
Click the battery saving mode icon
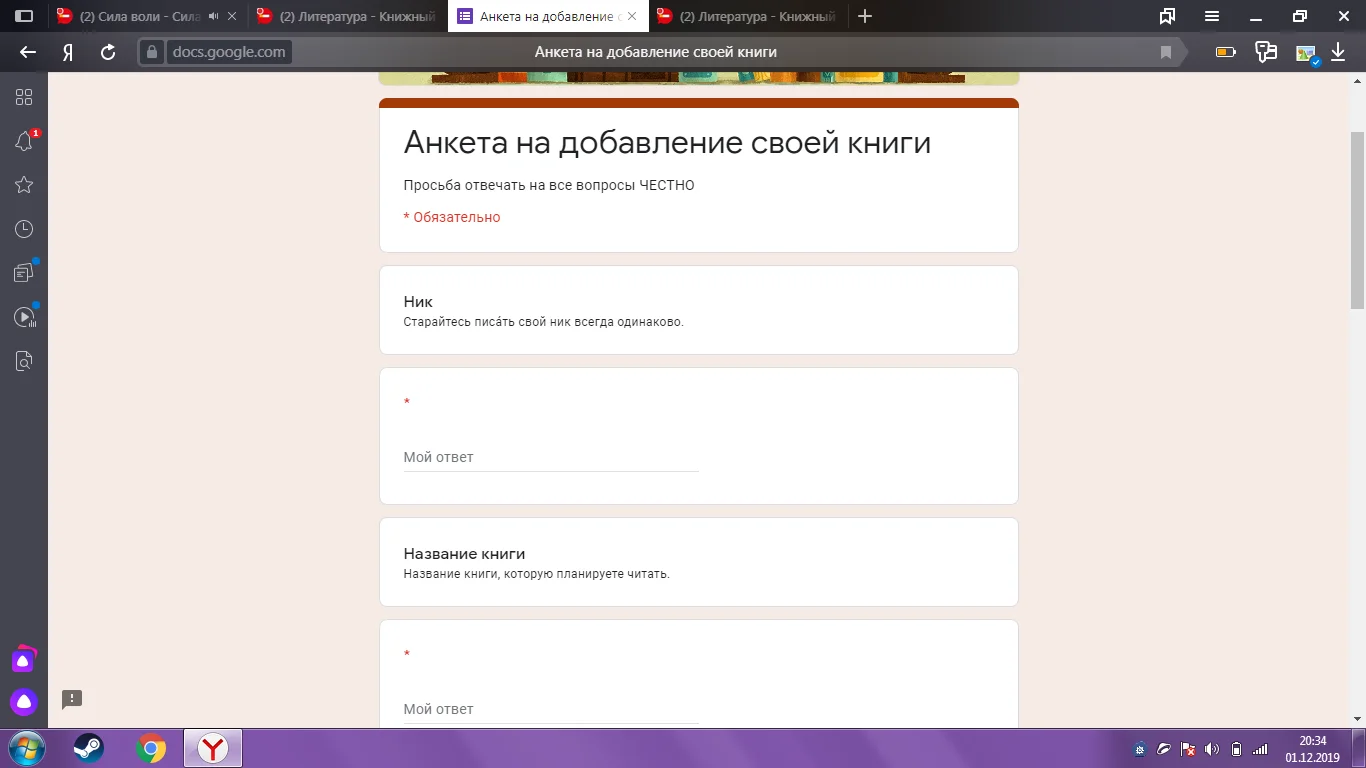[1224, 51]
